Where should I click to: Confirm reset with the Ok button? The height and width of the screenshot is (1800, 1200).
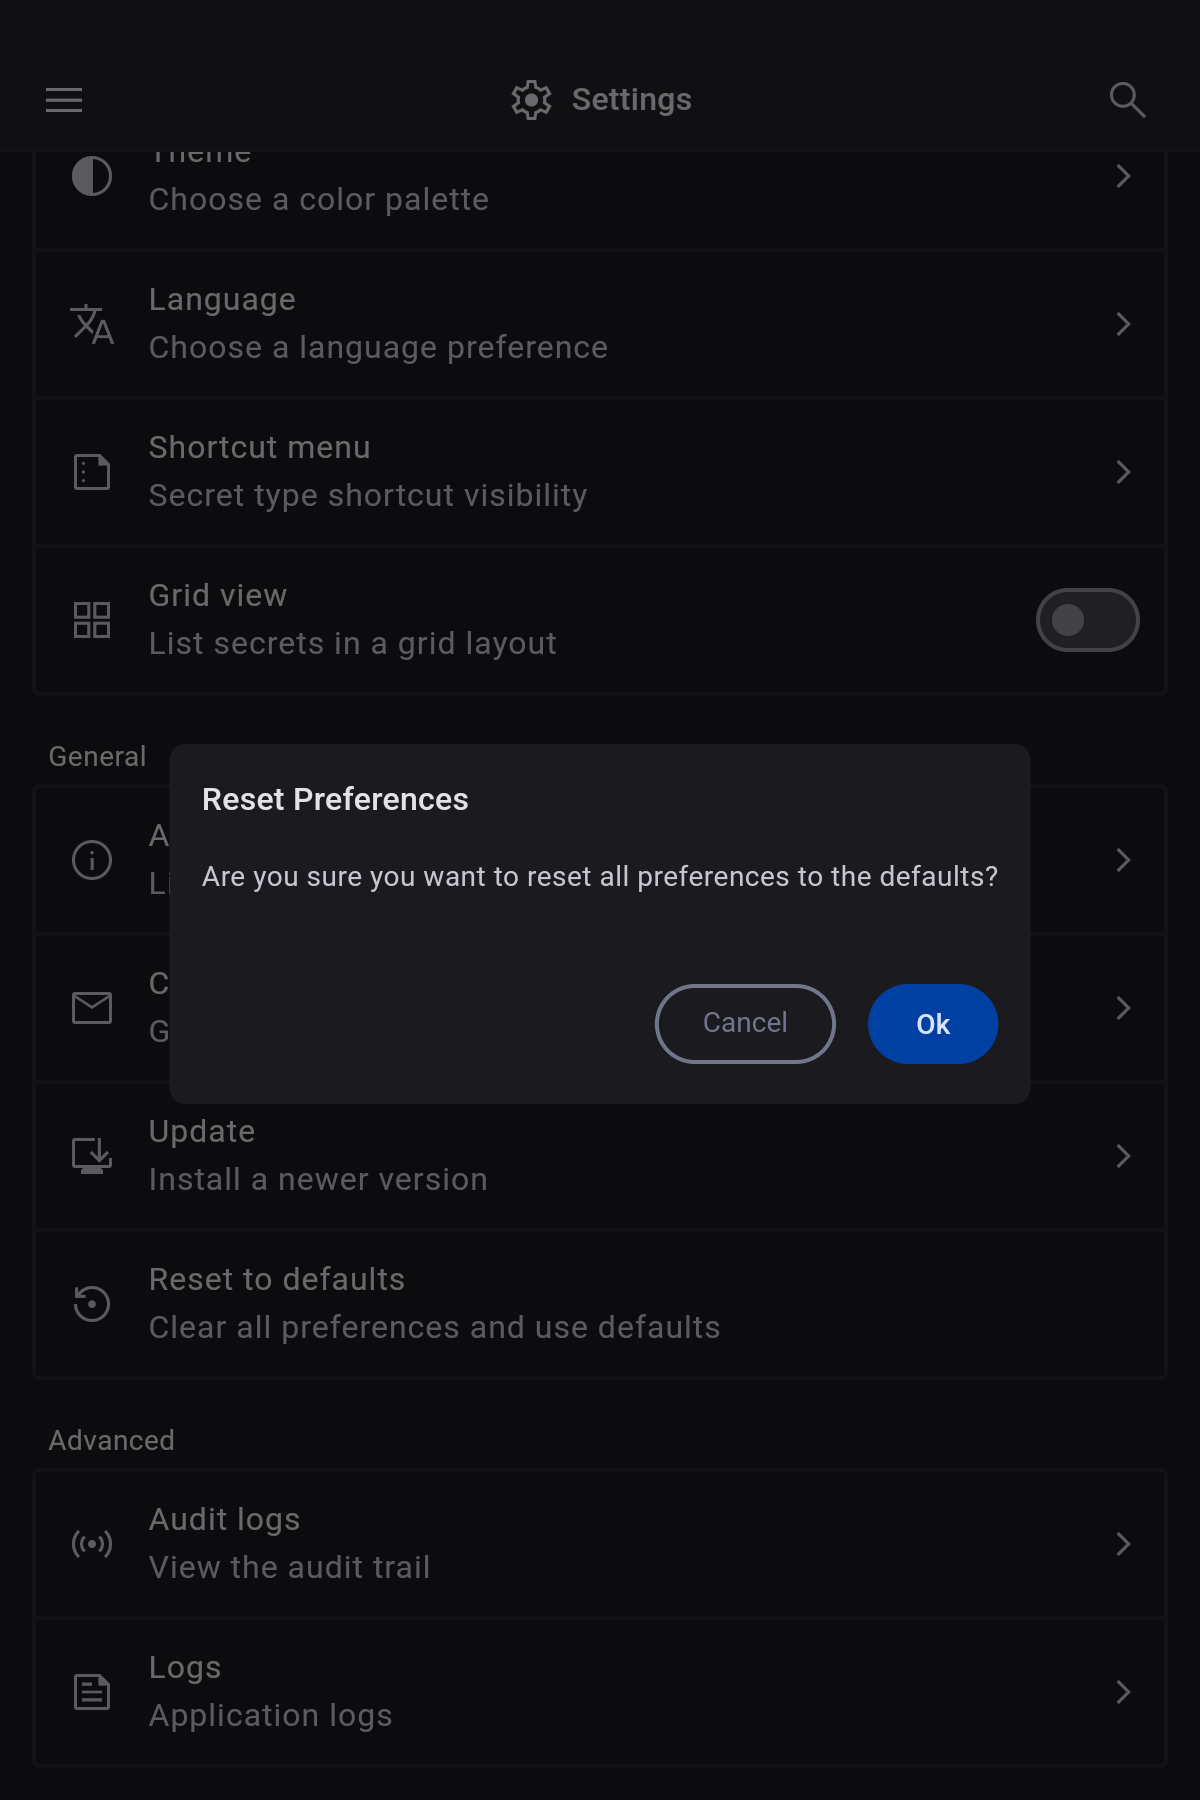click(932, 1024)
